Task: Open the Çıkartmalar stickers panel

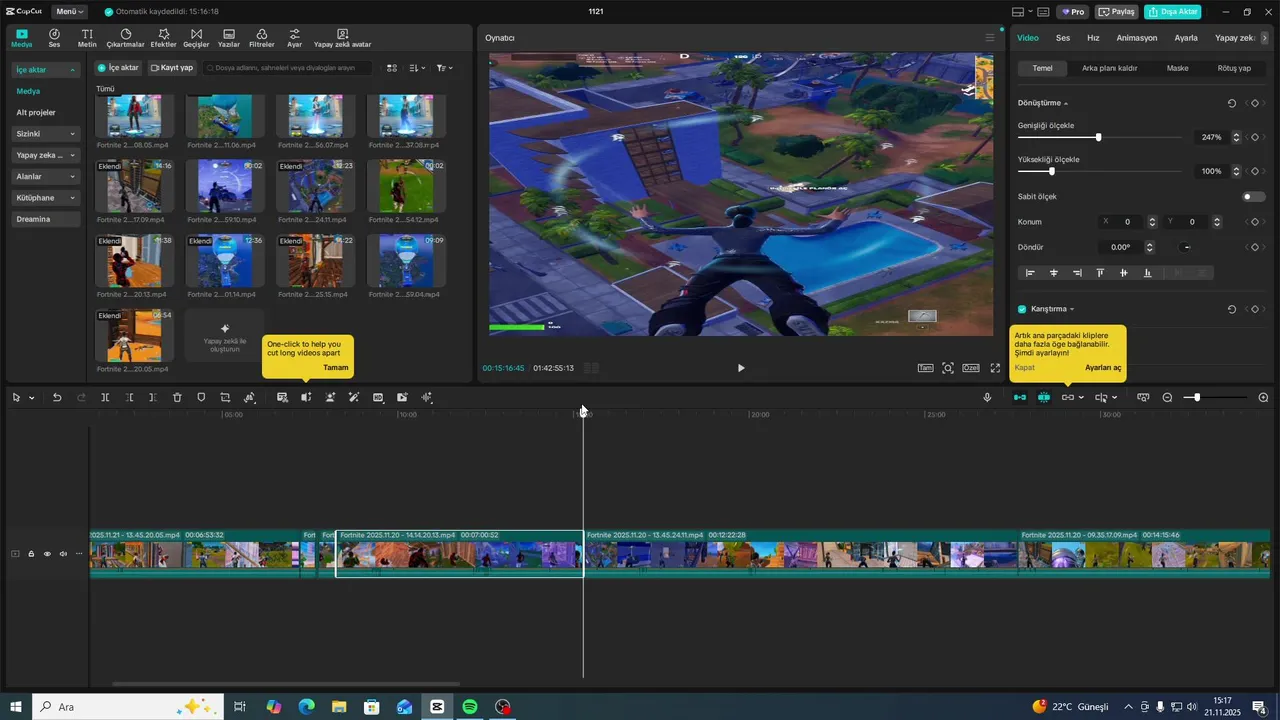Action: (x=126, y=38)
